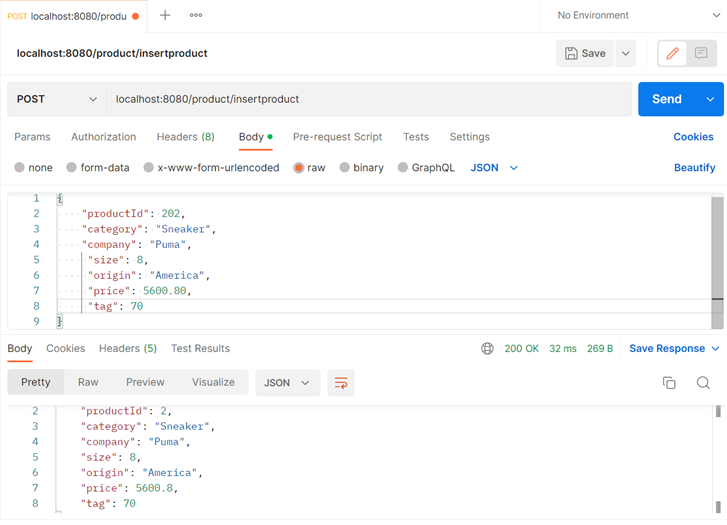Expand the Save Response dropdown

click(715, 348)
